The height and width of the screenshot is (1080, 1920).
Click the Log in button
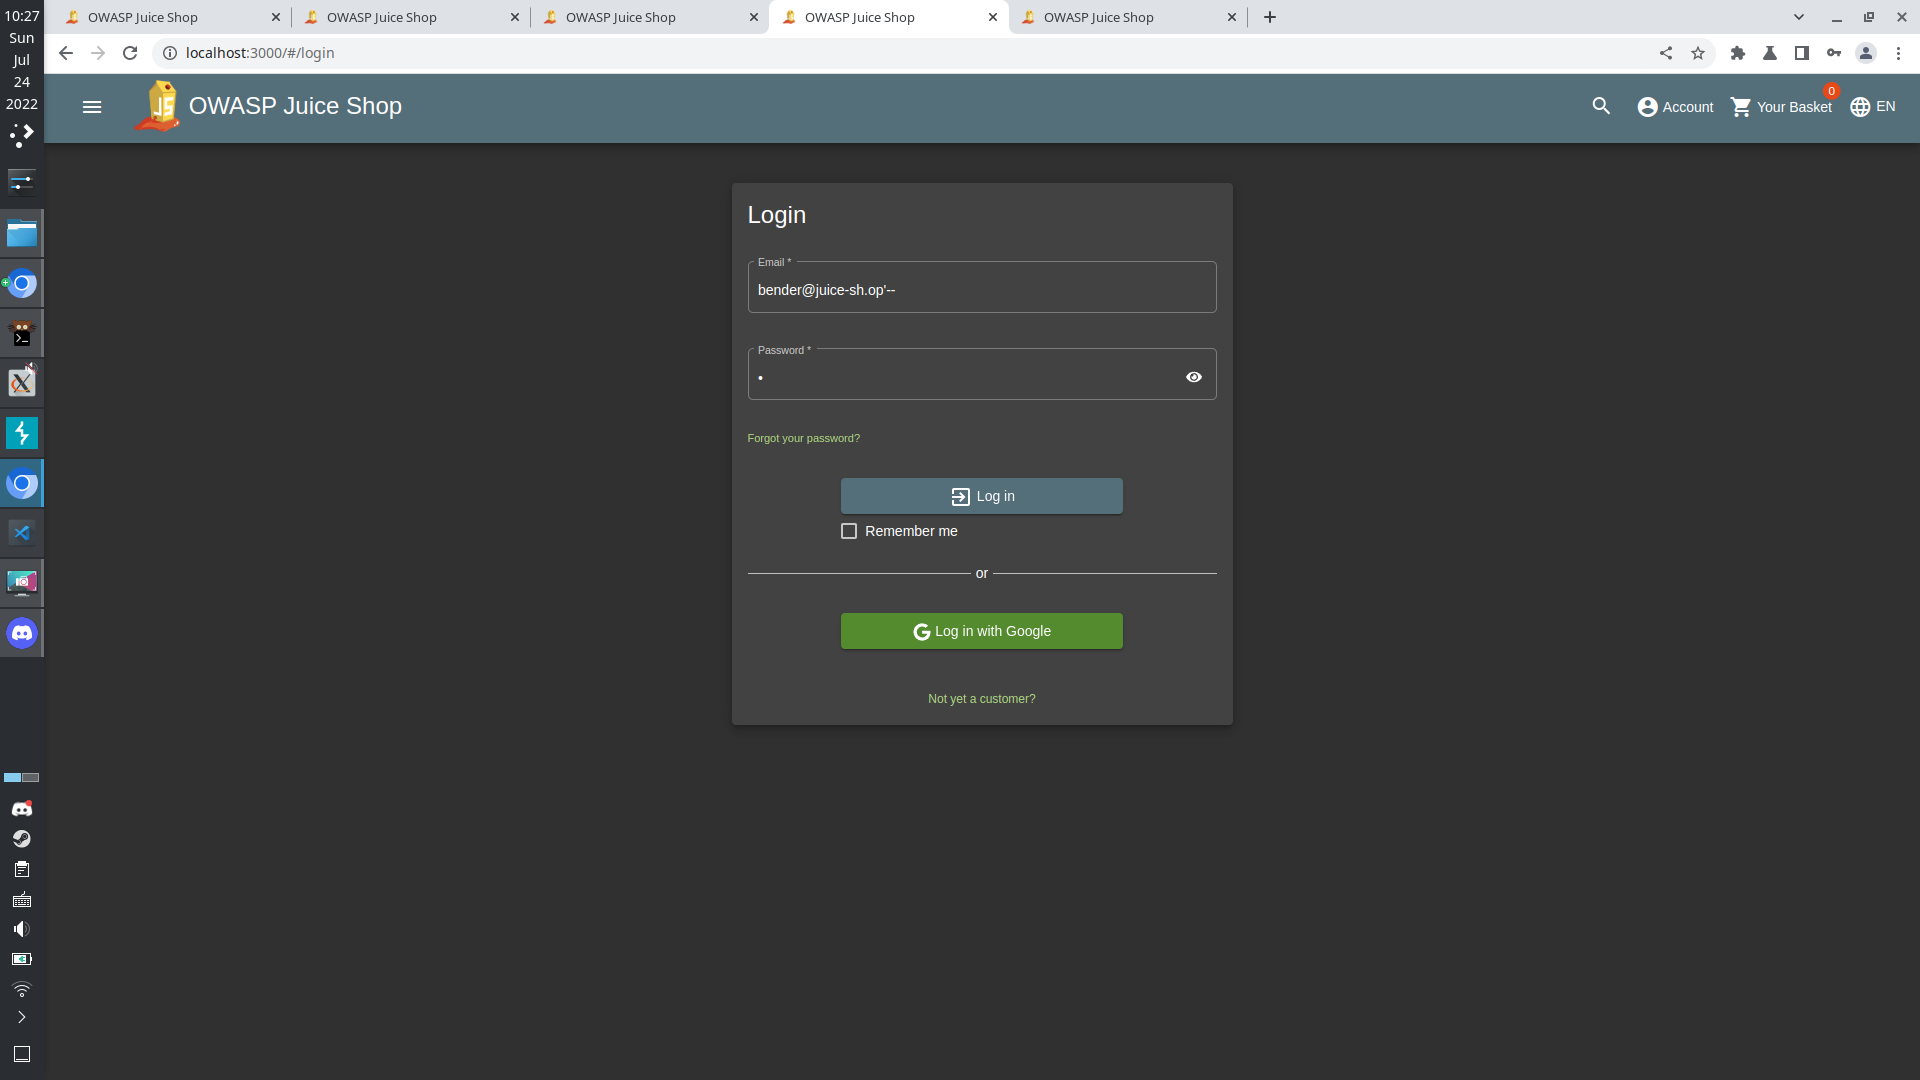[982, 496]
